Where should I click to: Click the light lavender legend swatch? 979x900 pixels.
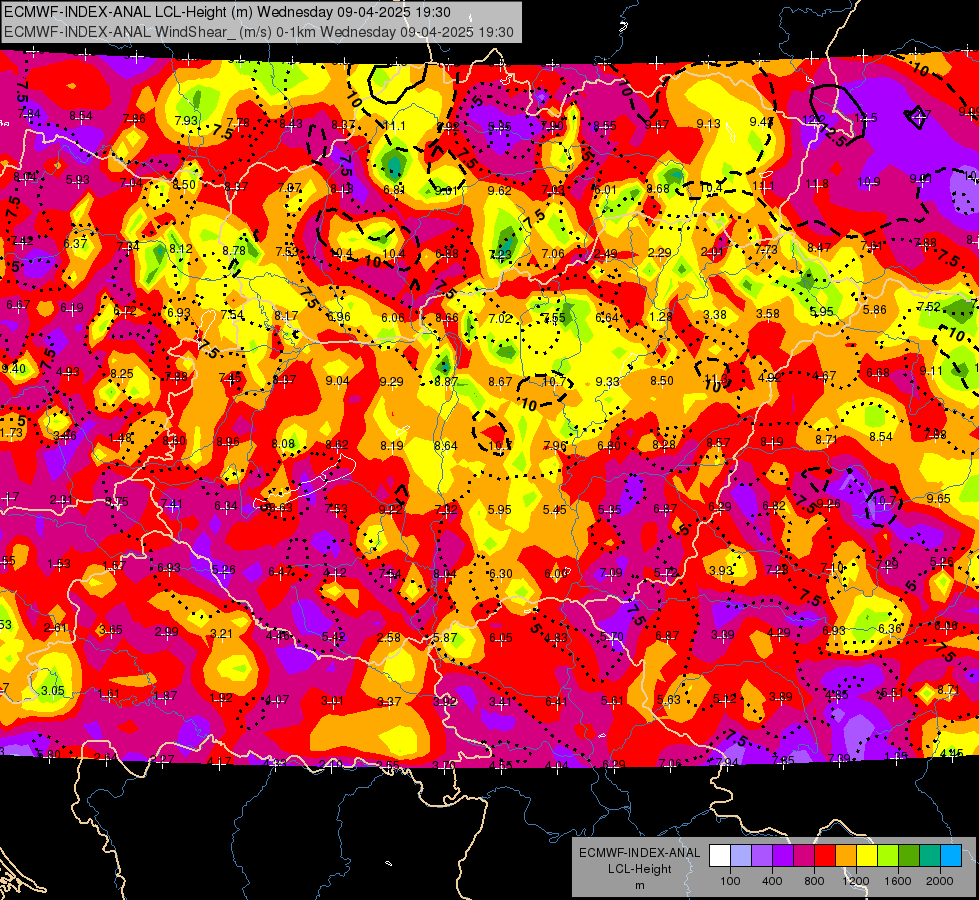[x=741, y=856]
